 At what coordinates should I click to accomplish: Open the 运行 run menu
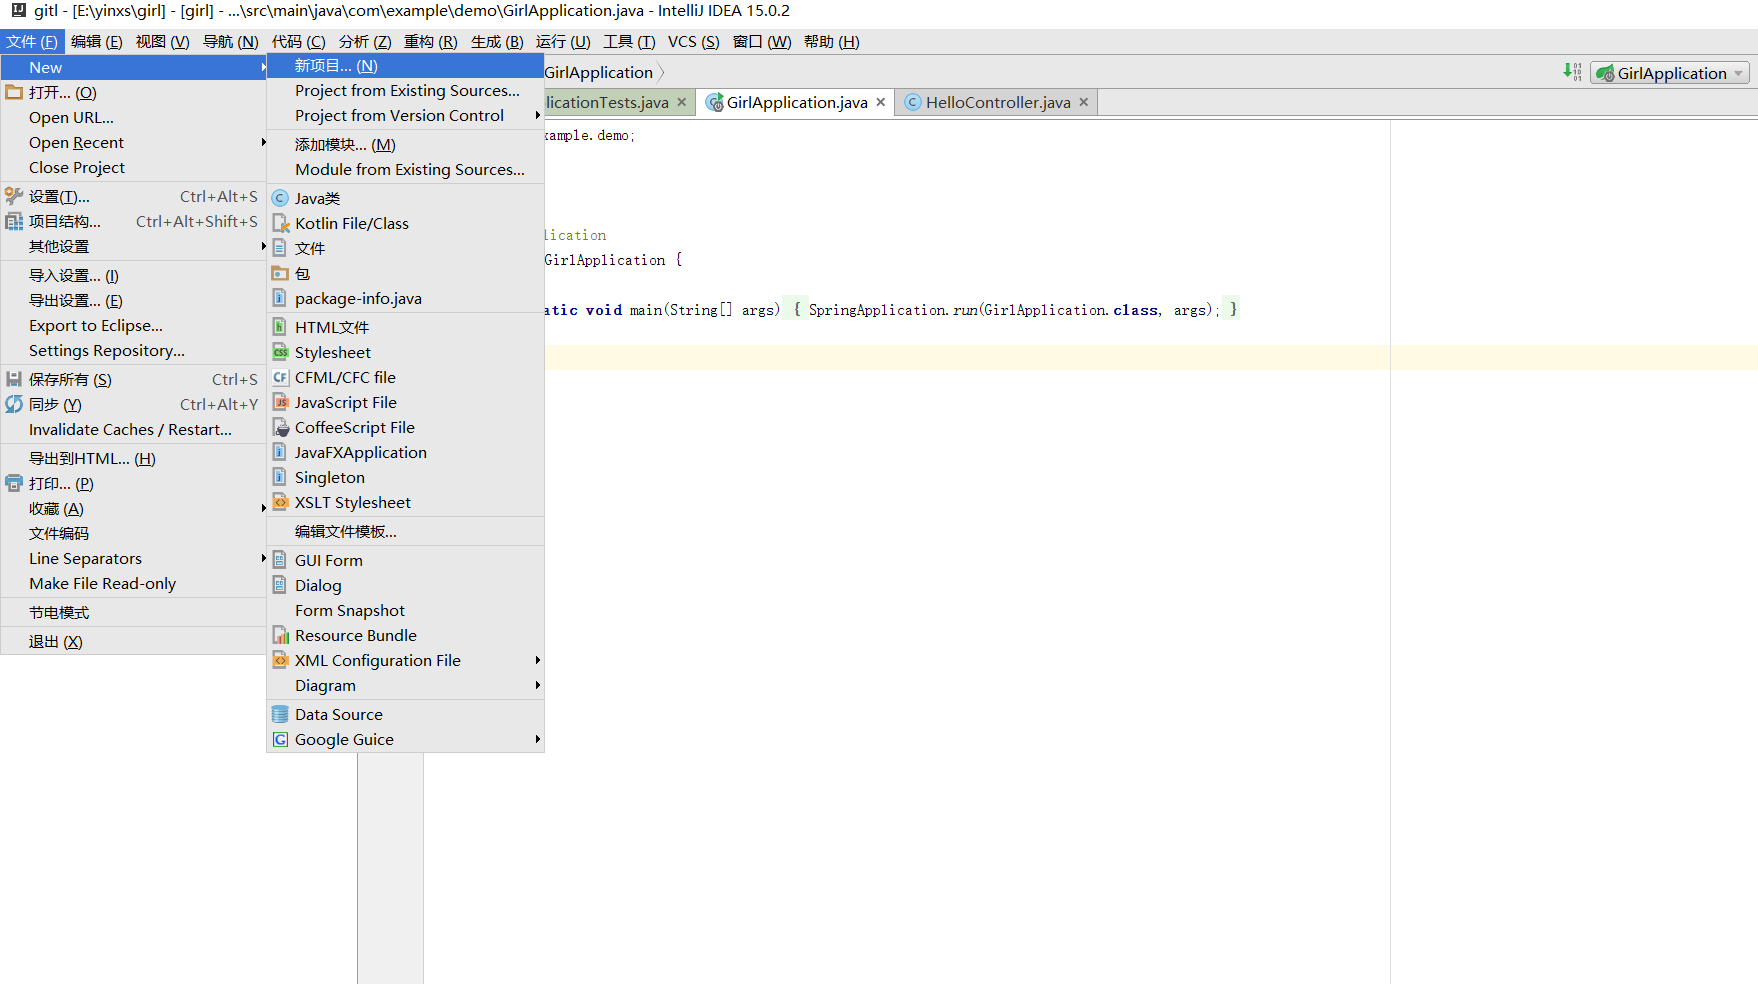pos(562,41)
